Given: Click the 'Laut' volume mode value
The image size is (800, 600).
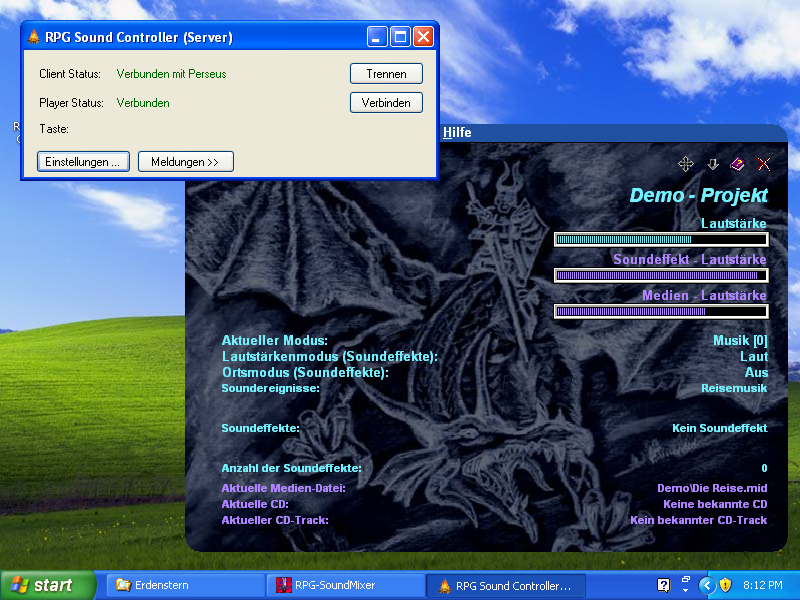Looking at the screenshot, I should 754,357.
